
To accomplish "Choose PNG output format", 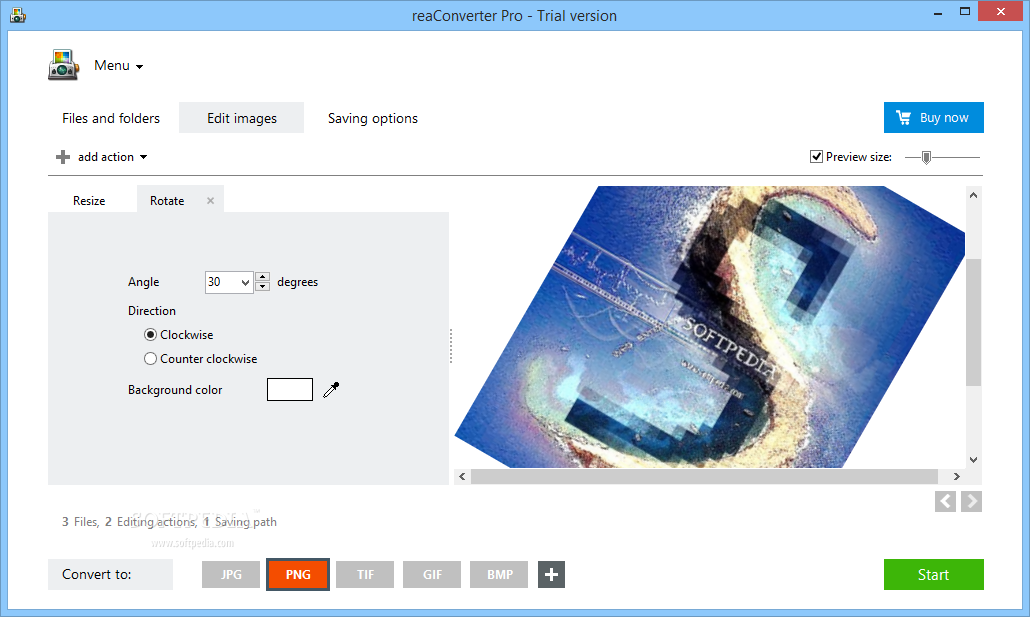I will pos(298,574).
